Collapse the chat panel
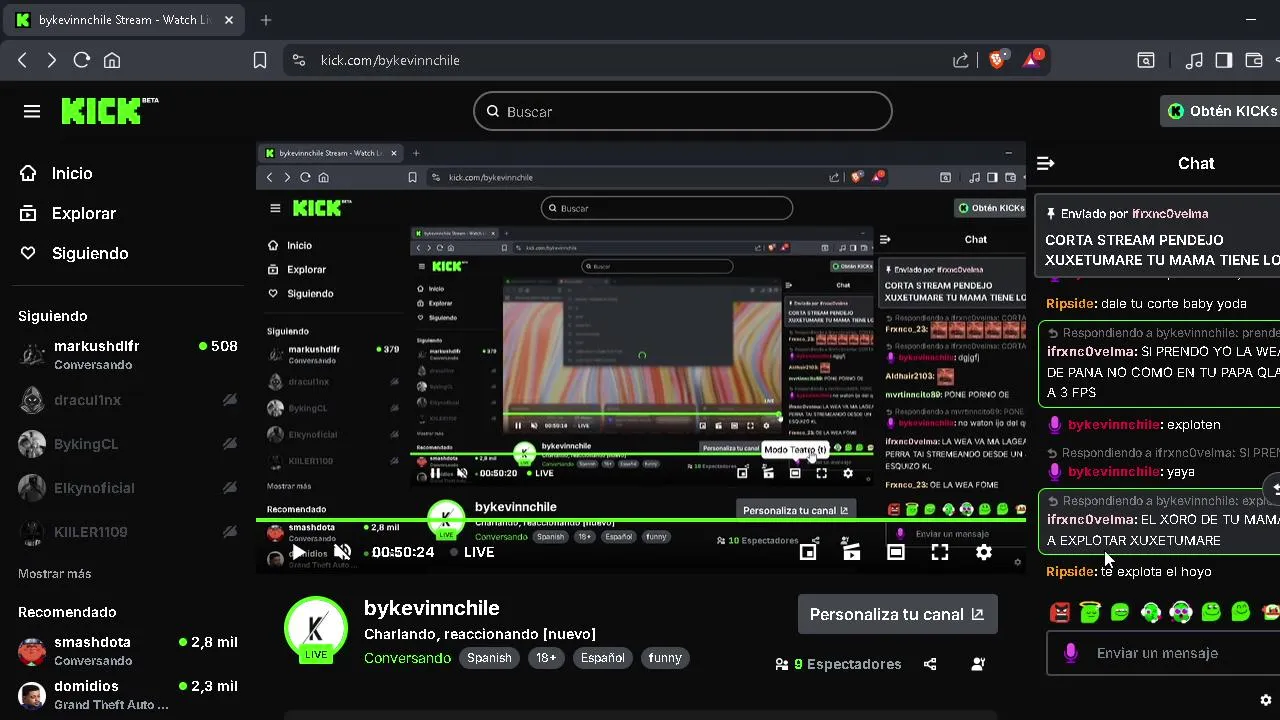 (1046, 163)
